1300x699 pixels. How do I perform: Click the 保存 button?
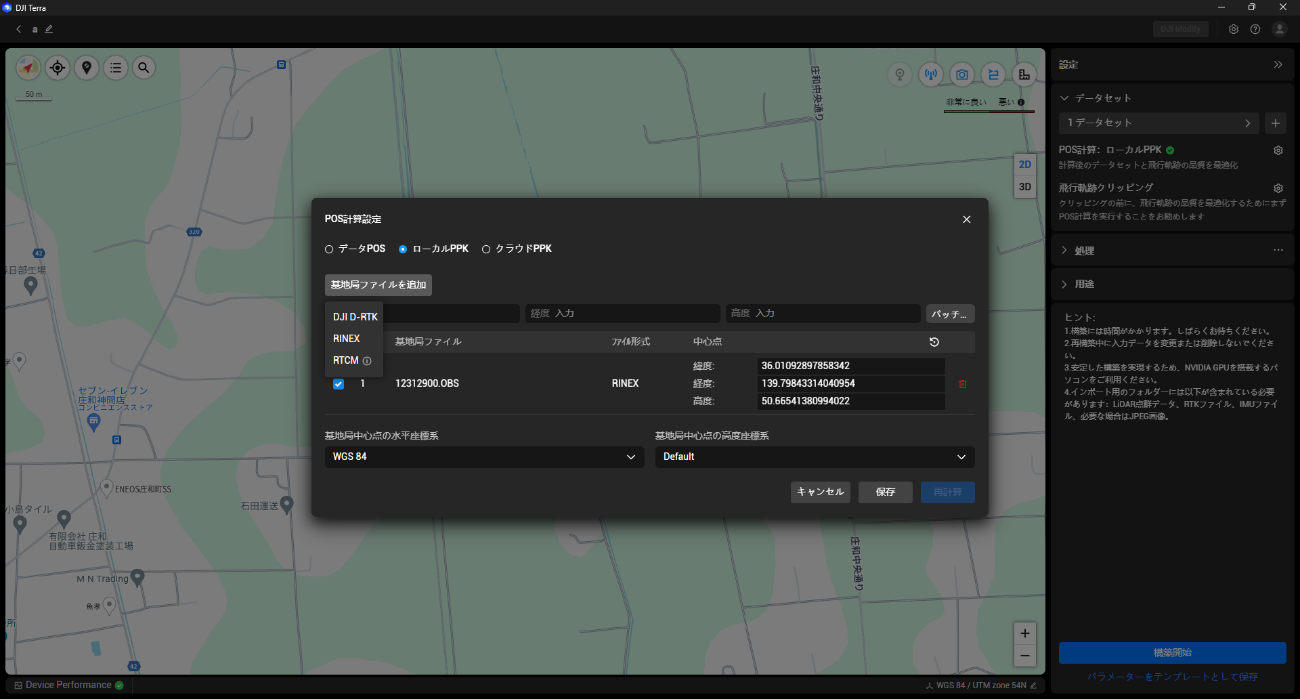click(x=885, y=492)
